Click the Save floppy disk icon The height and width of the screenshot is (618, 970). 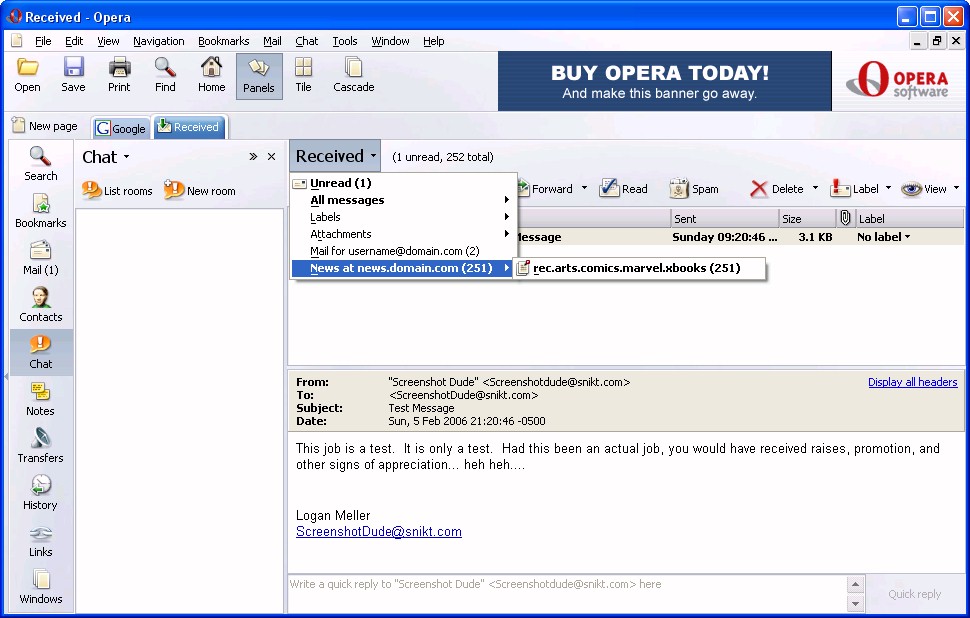point(73,67)
